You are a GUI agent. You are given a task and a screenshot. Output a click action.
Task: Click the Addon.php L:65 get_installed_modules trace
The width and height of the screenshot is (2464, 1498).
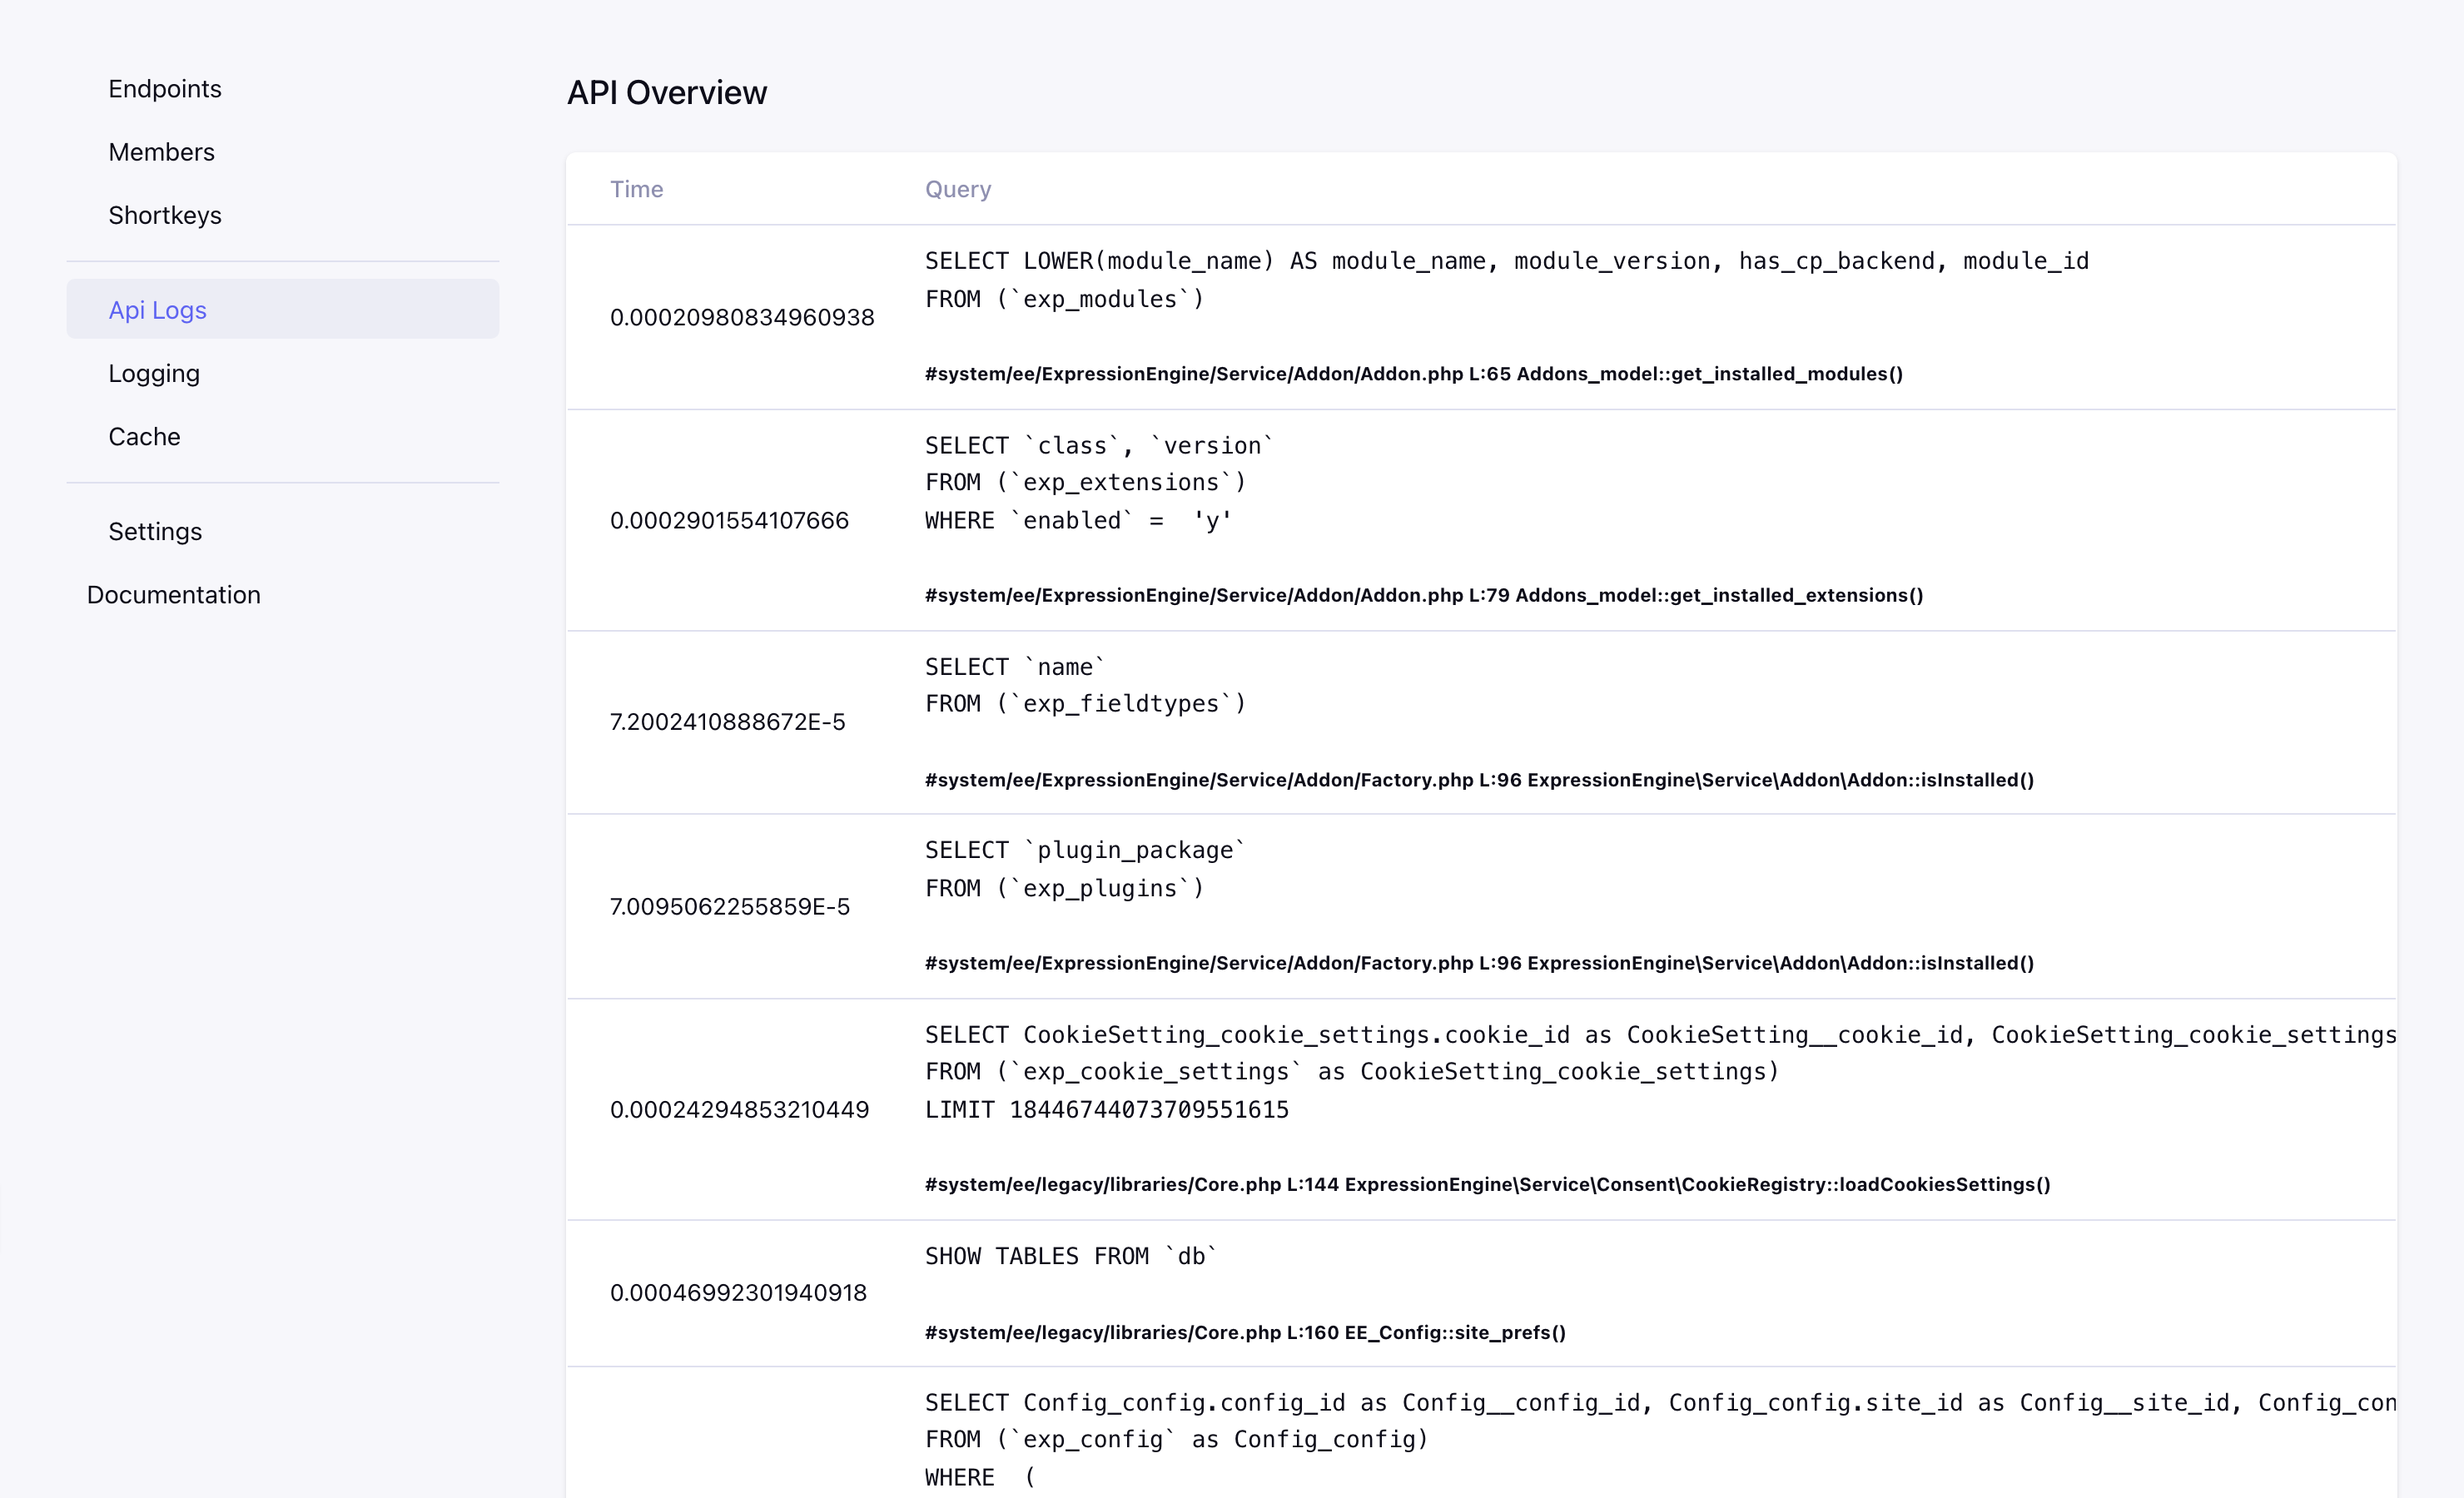pyautogui.click(x=1414, y=374)
